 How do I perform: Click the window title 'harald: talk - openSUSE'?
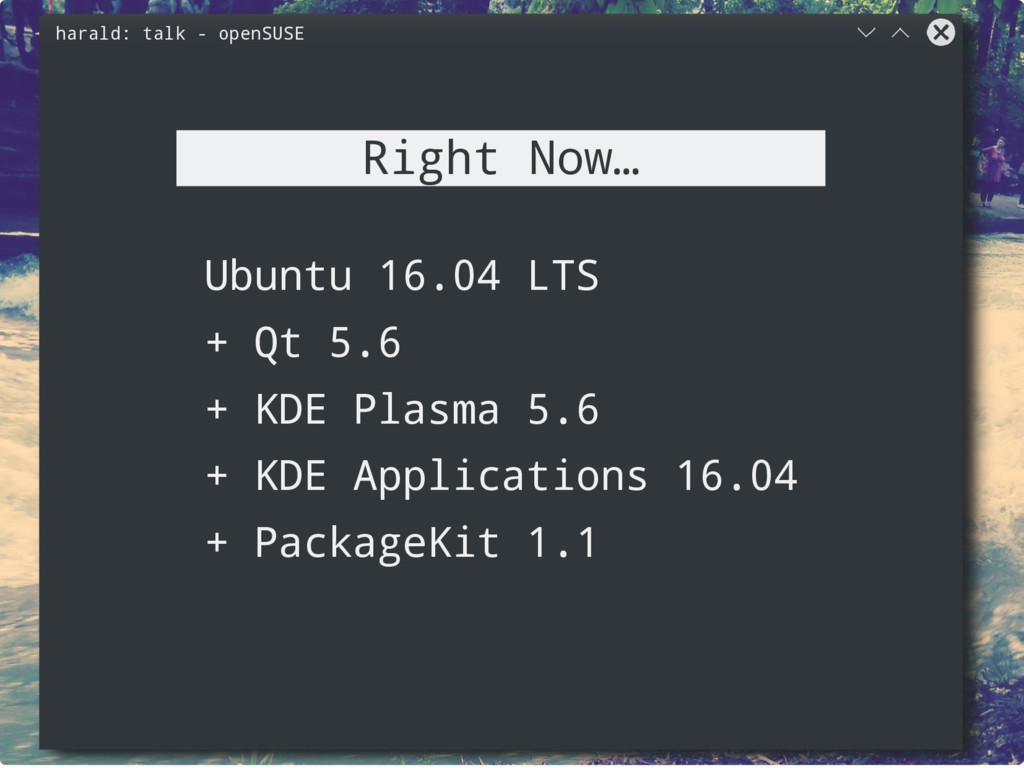[180, 33]
